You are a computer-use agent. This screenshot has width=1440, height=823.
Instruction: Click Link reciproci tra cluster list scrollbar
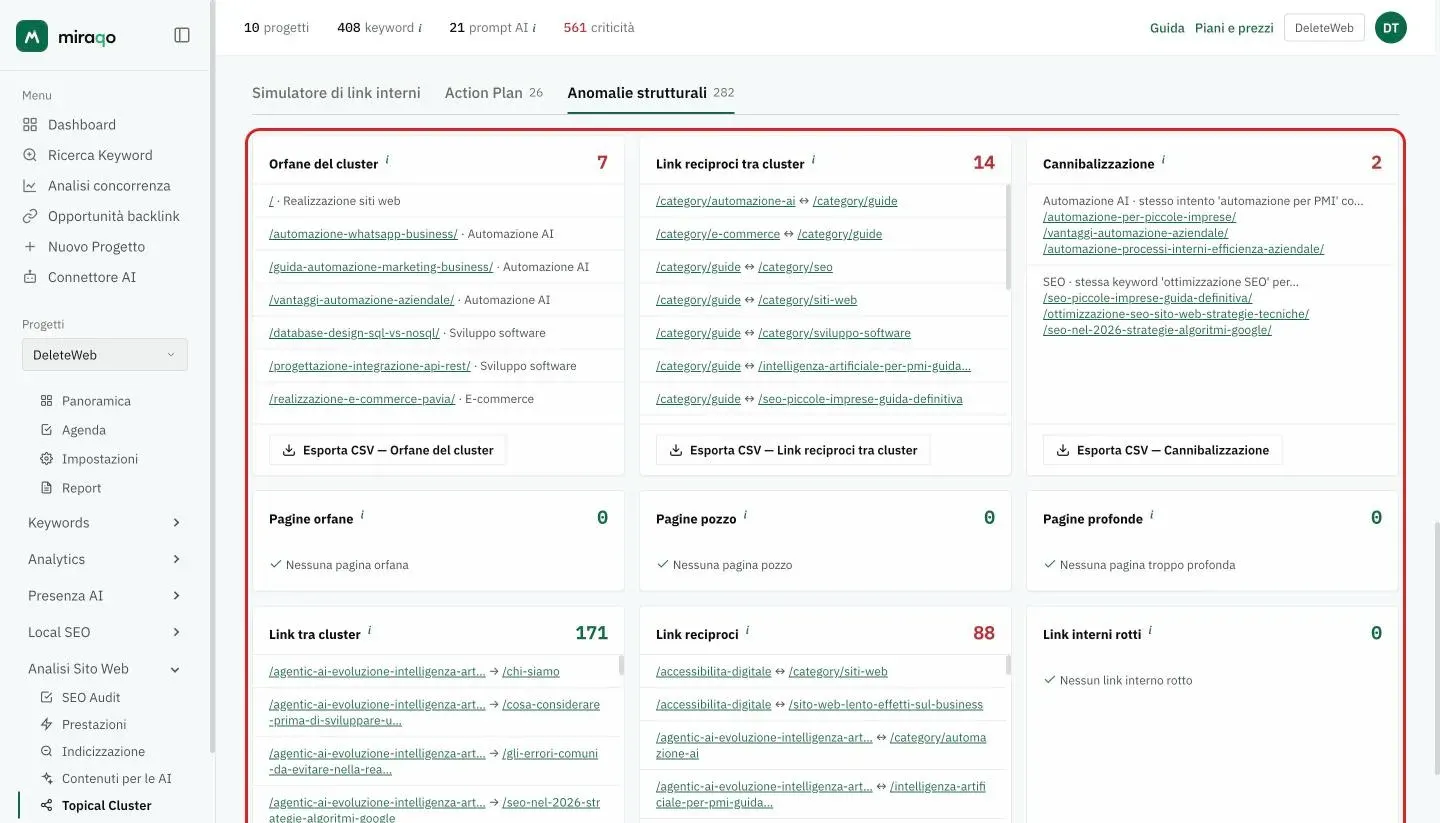(1008, 238)
